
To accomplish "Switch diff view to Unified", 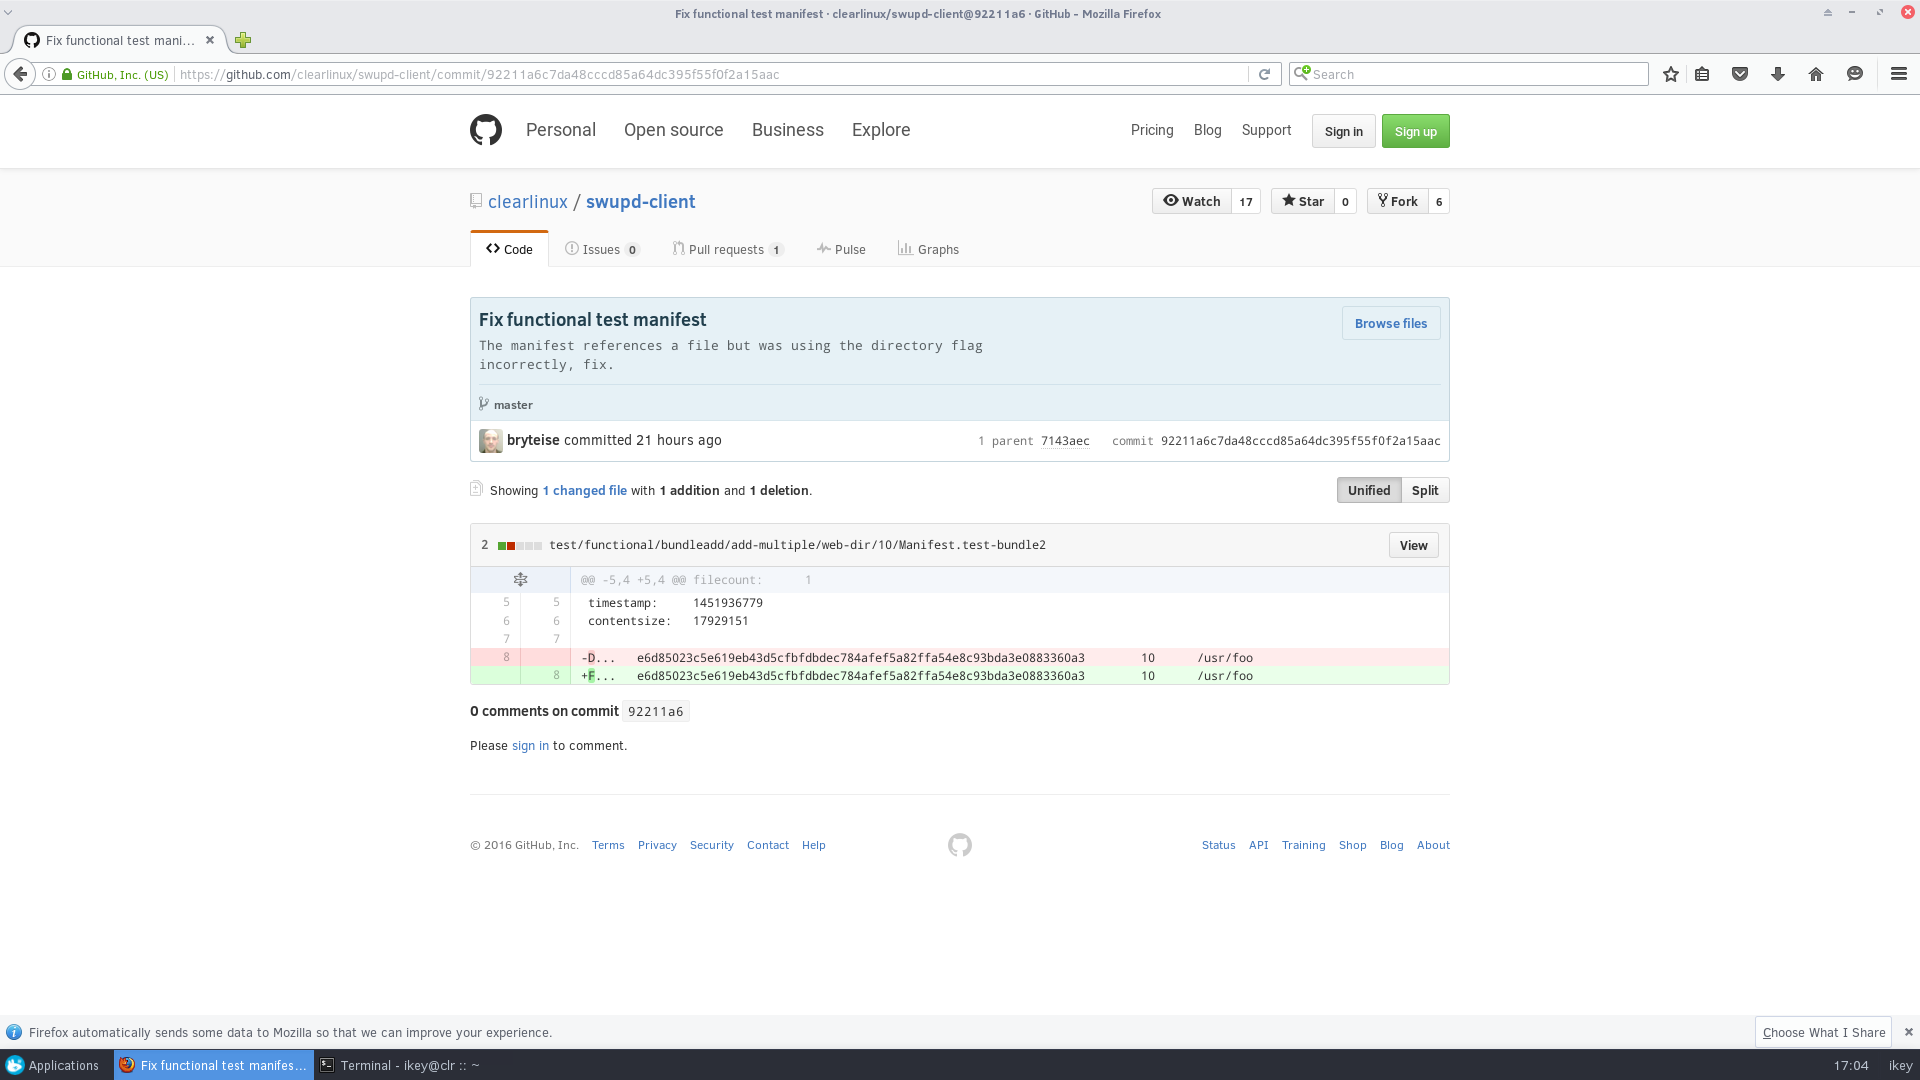I will [1369, 490].
